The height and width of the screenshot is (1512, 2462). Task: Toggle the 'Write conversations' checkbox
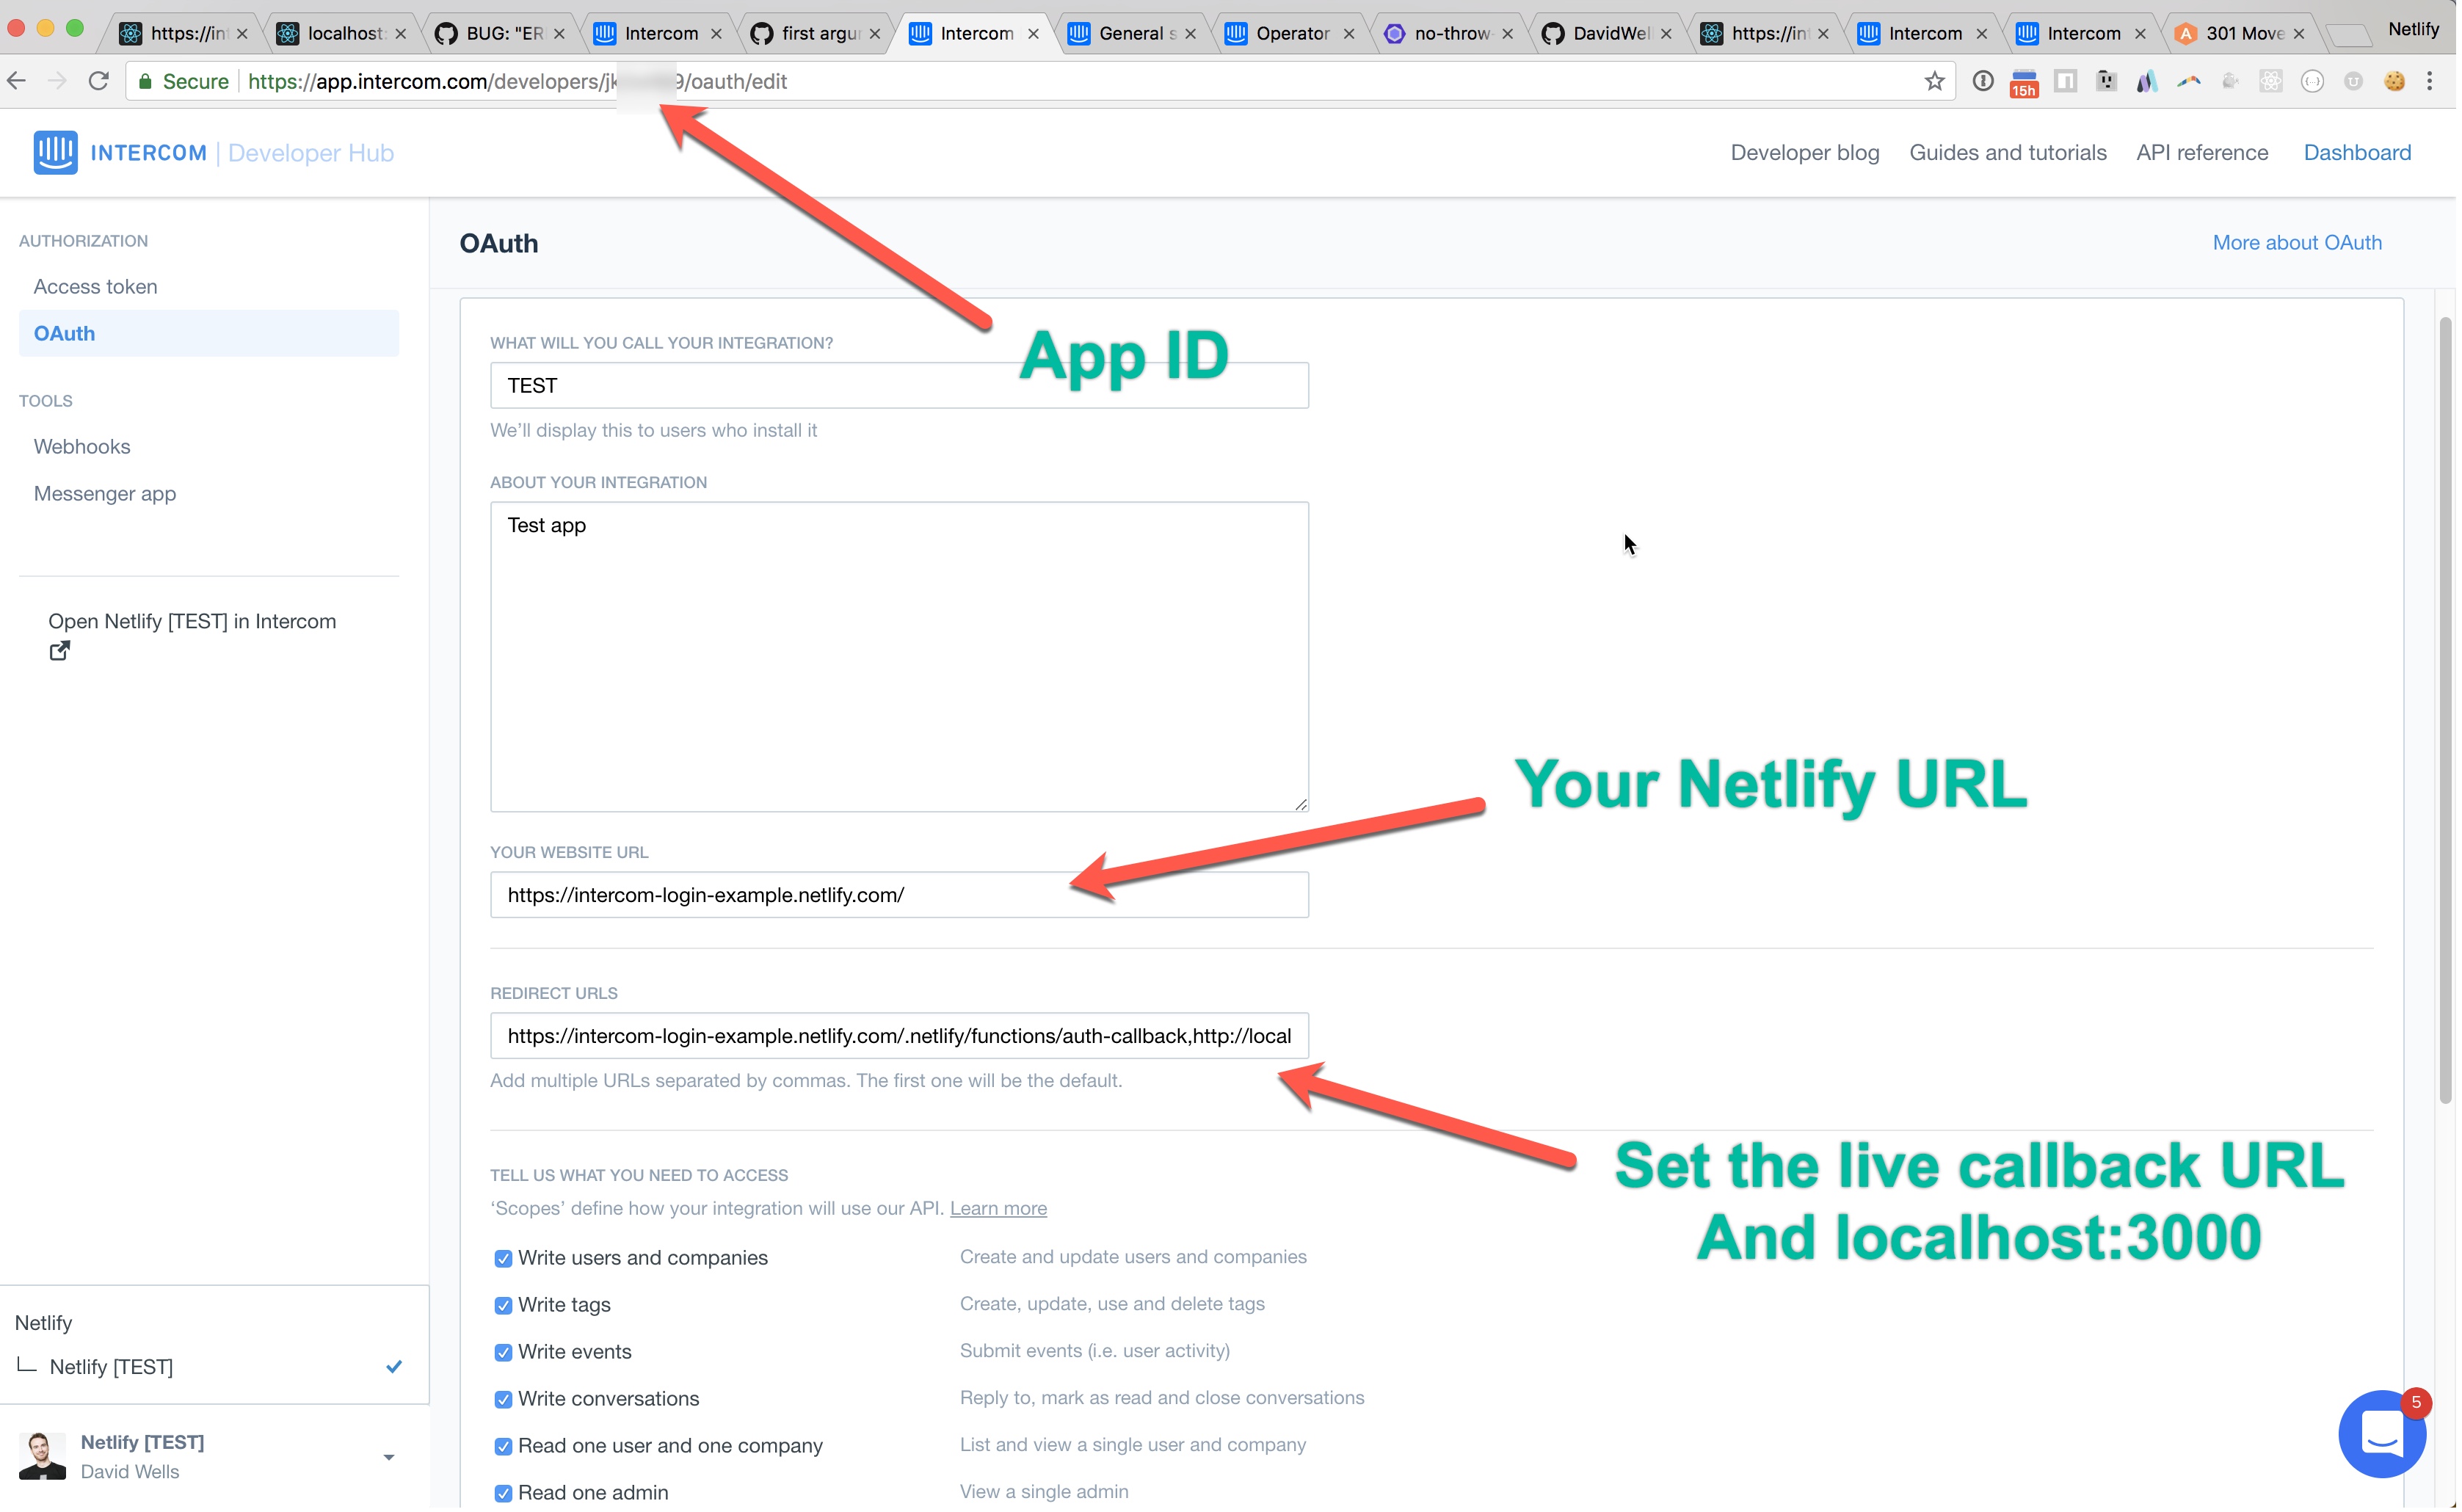pyautogui.click(x=504, y=1402)
